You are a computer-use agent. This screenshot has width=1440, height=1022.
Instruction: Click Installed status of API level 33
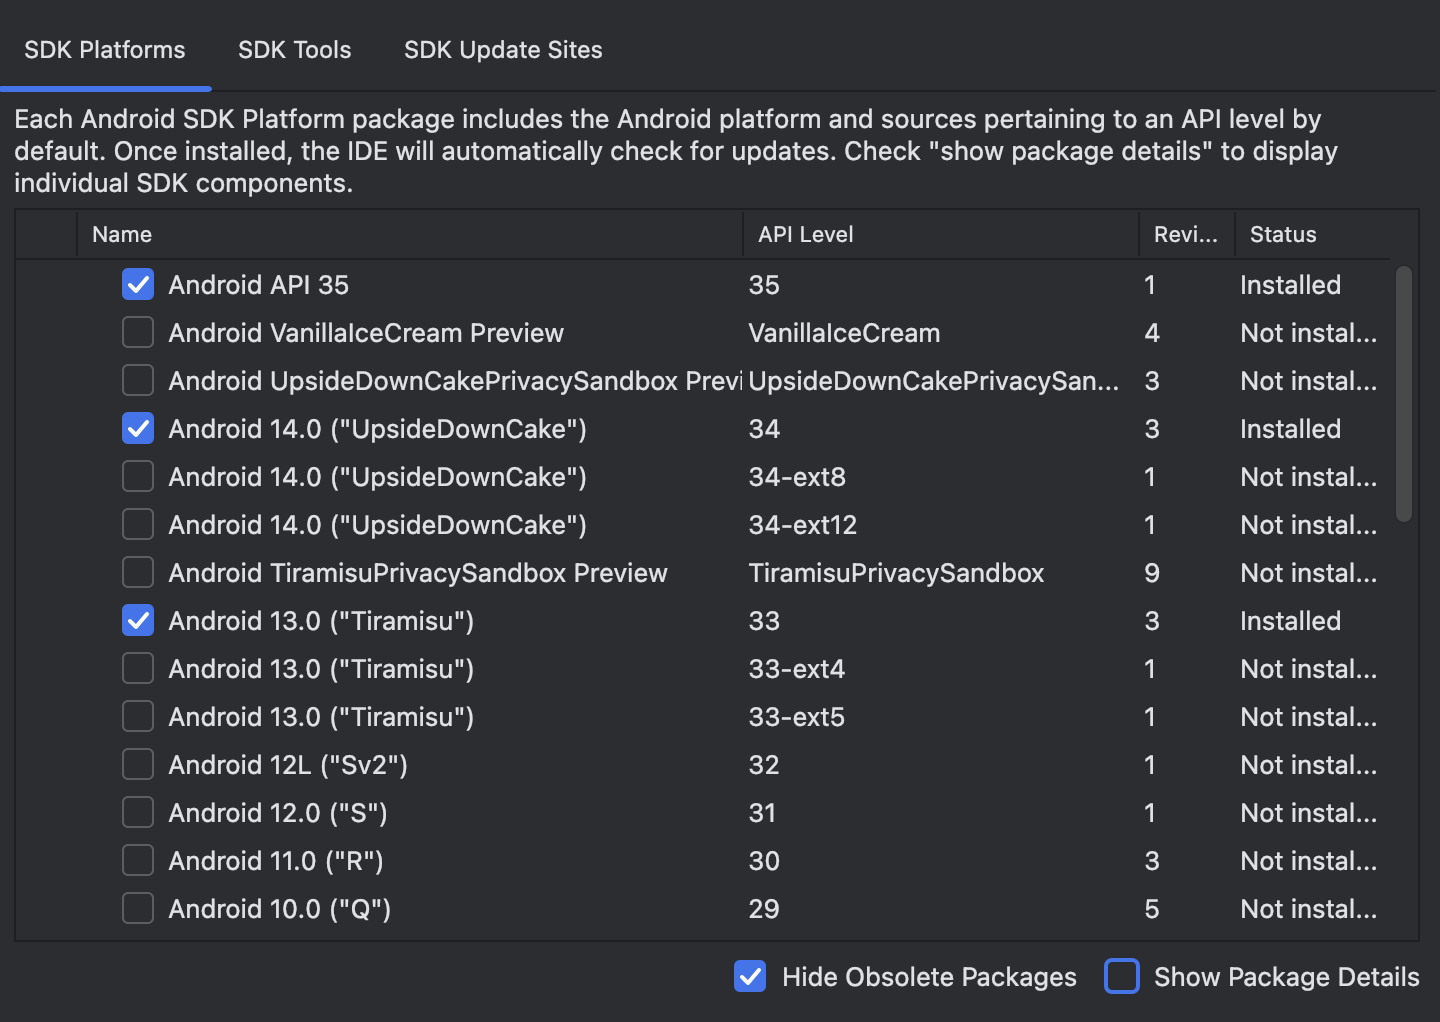(1290, 621)
